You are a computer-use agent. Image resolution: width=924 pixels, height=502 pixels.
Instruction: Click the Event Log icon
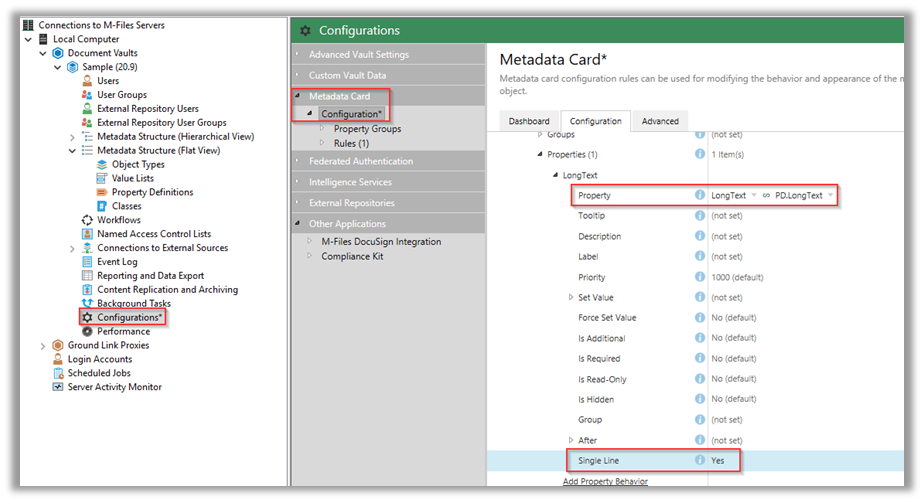[87, 262]
